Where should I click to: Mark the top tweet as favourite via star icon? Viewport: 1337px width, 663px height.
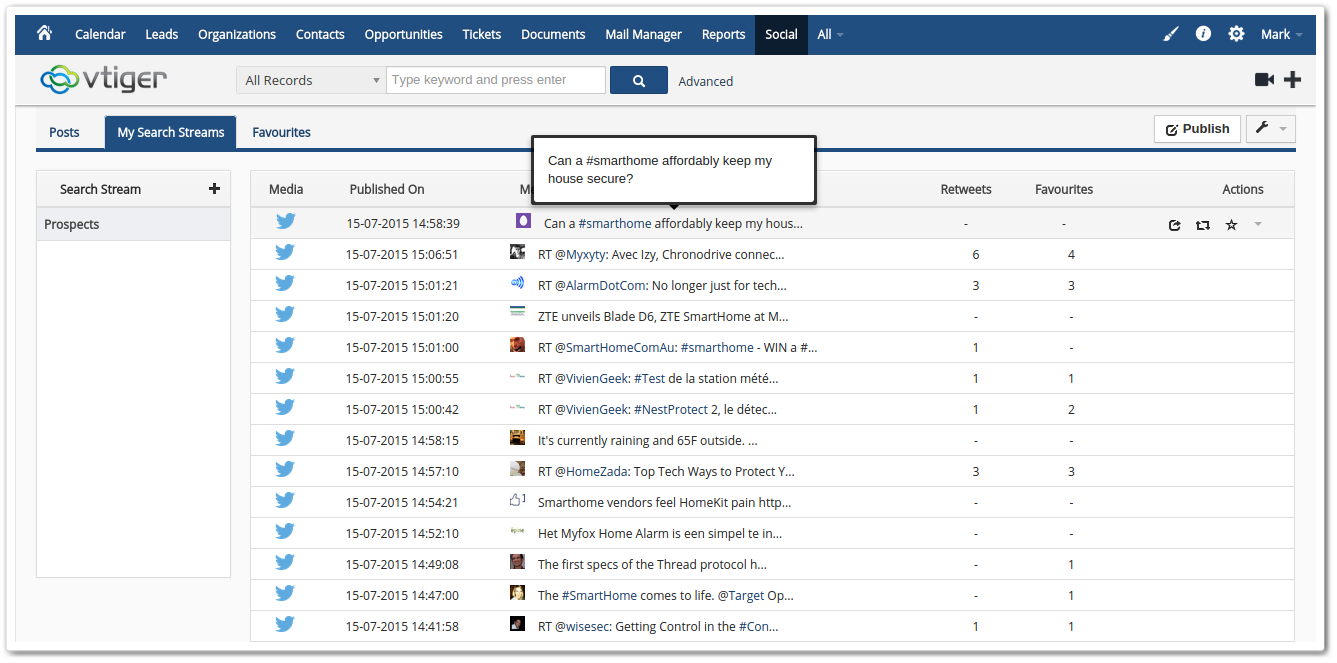coord(1231,224)
